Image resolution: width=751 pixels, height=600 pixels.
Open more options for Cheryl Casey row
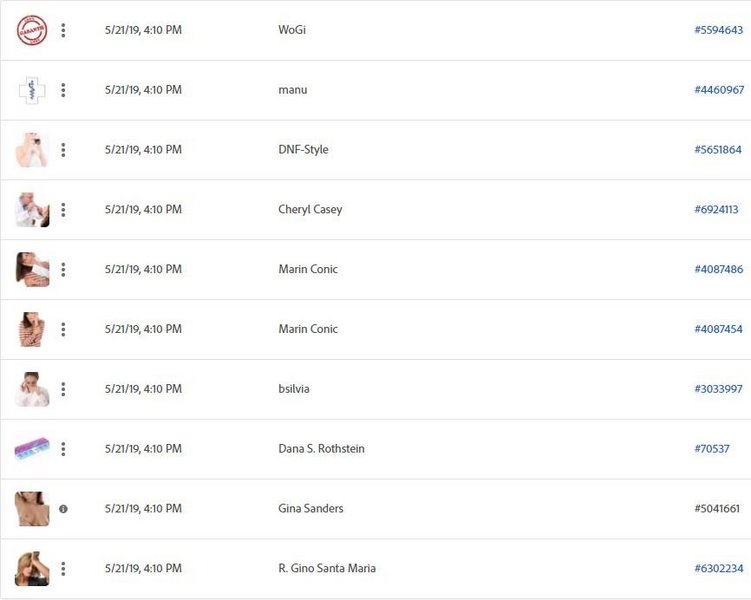63,210
